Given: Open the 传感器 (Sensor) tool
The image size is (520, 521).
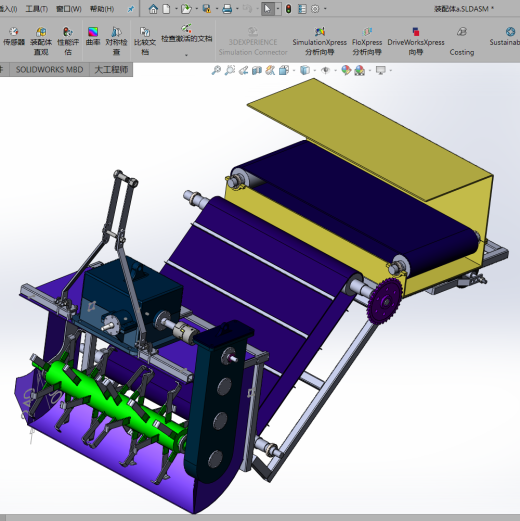Looking at the screenshot, I should [x=14, y=37].
